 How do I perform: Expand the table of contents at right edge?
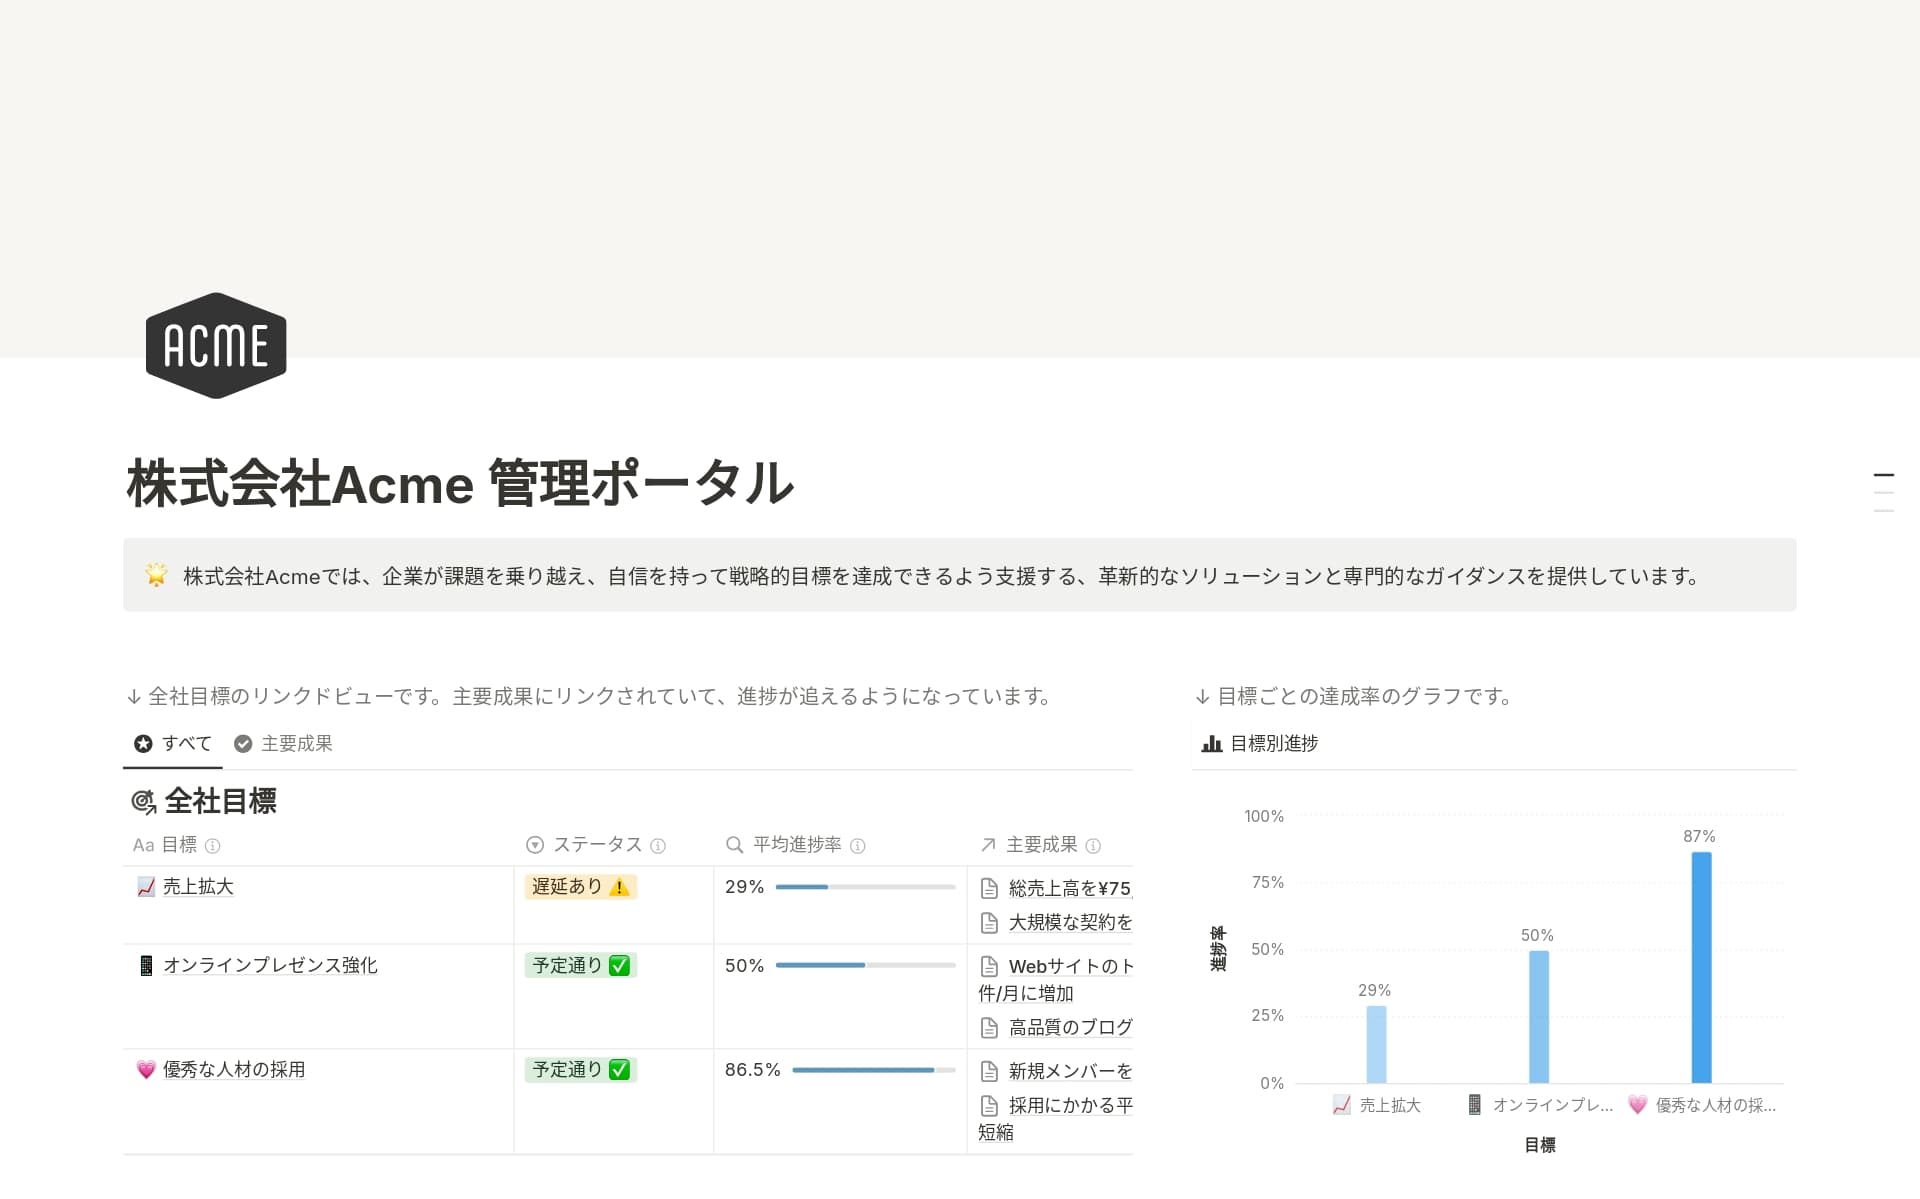coord(1884,492)
